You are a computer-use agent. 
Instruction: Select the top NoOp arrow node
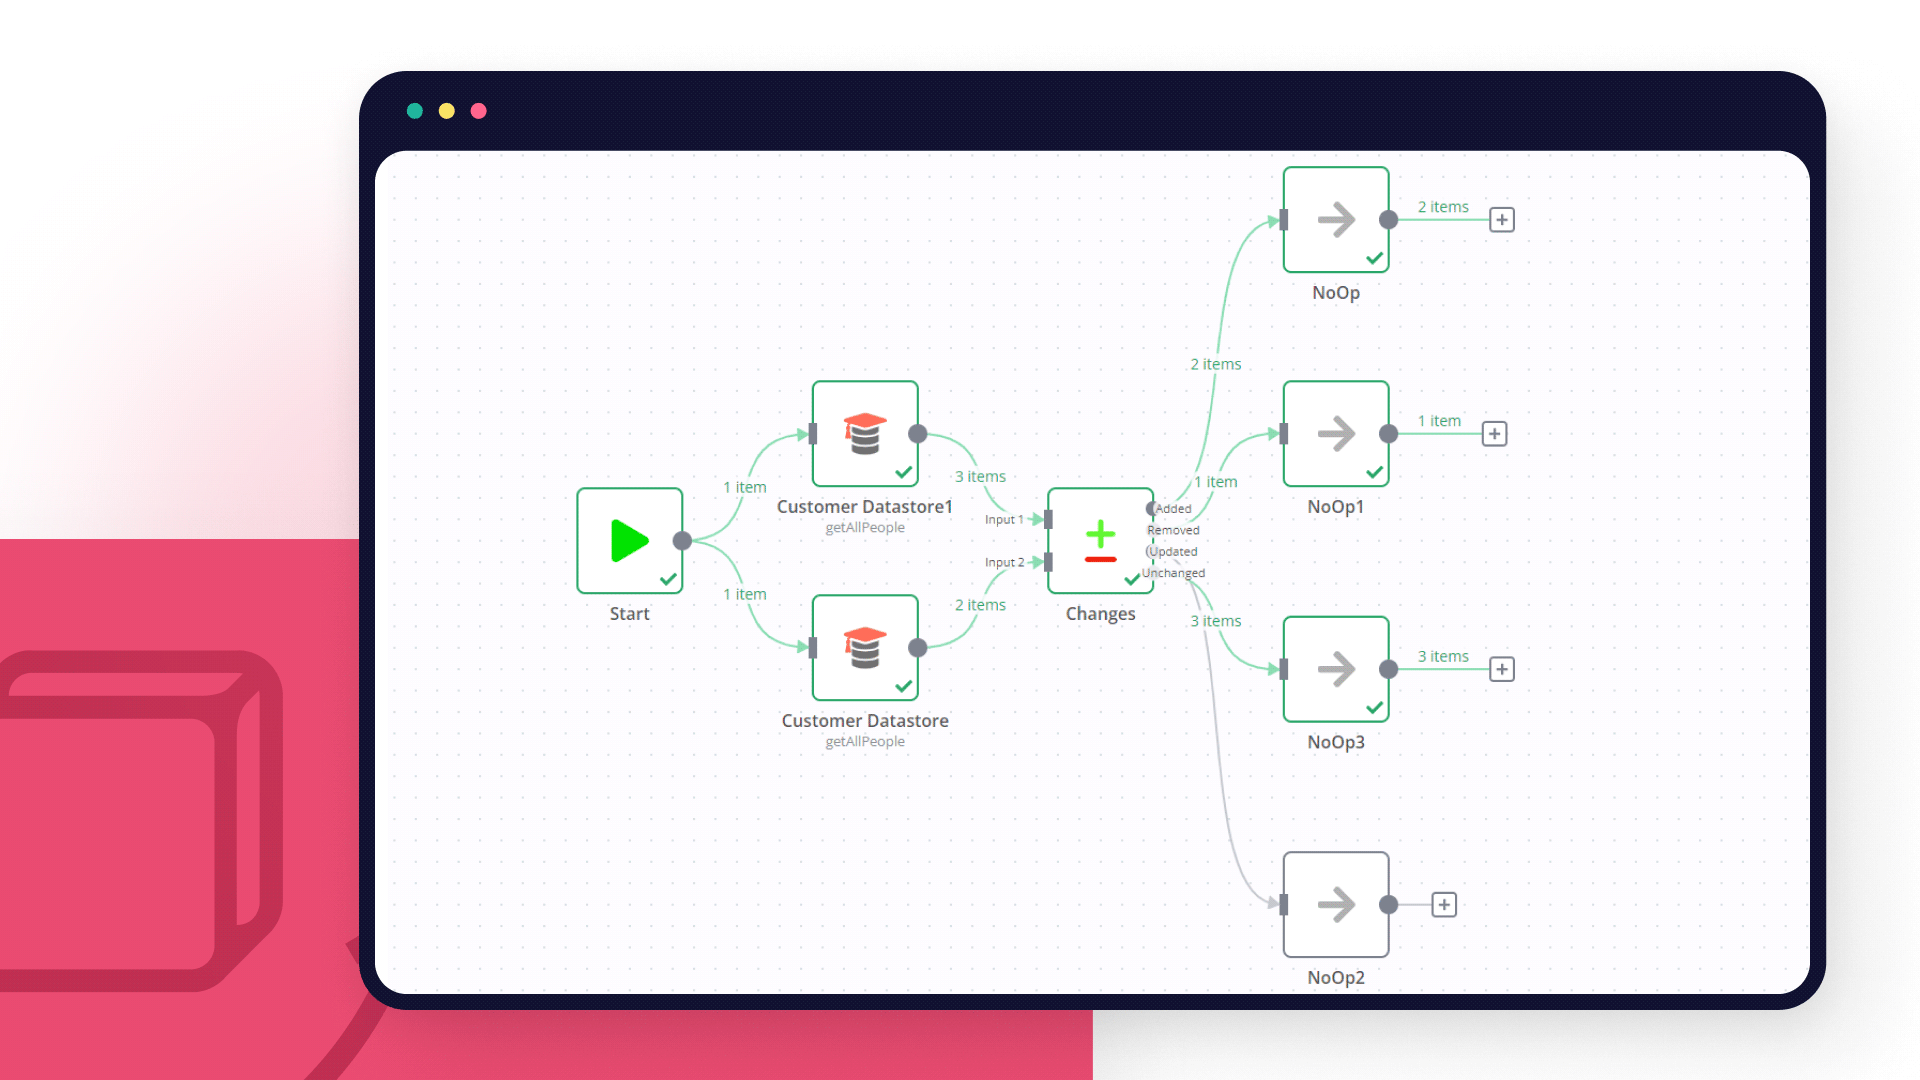pos(1336,220)
